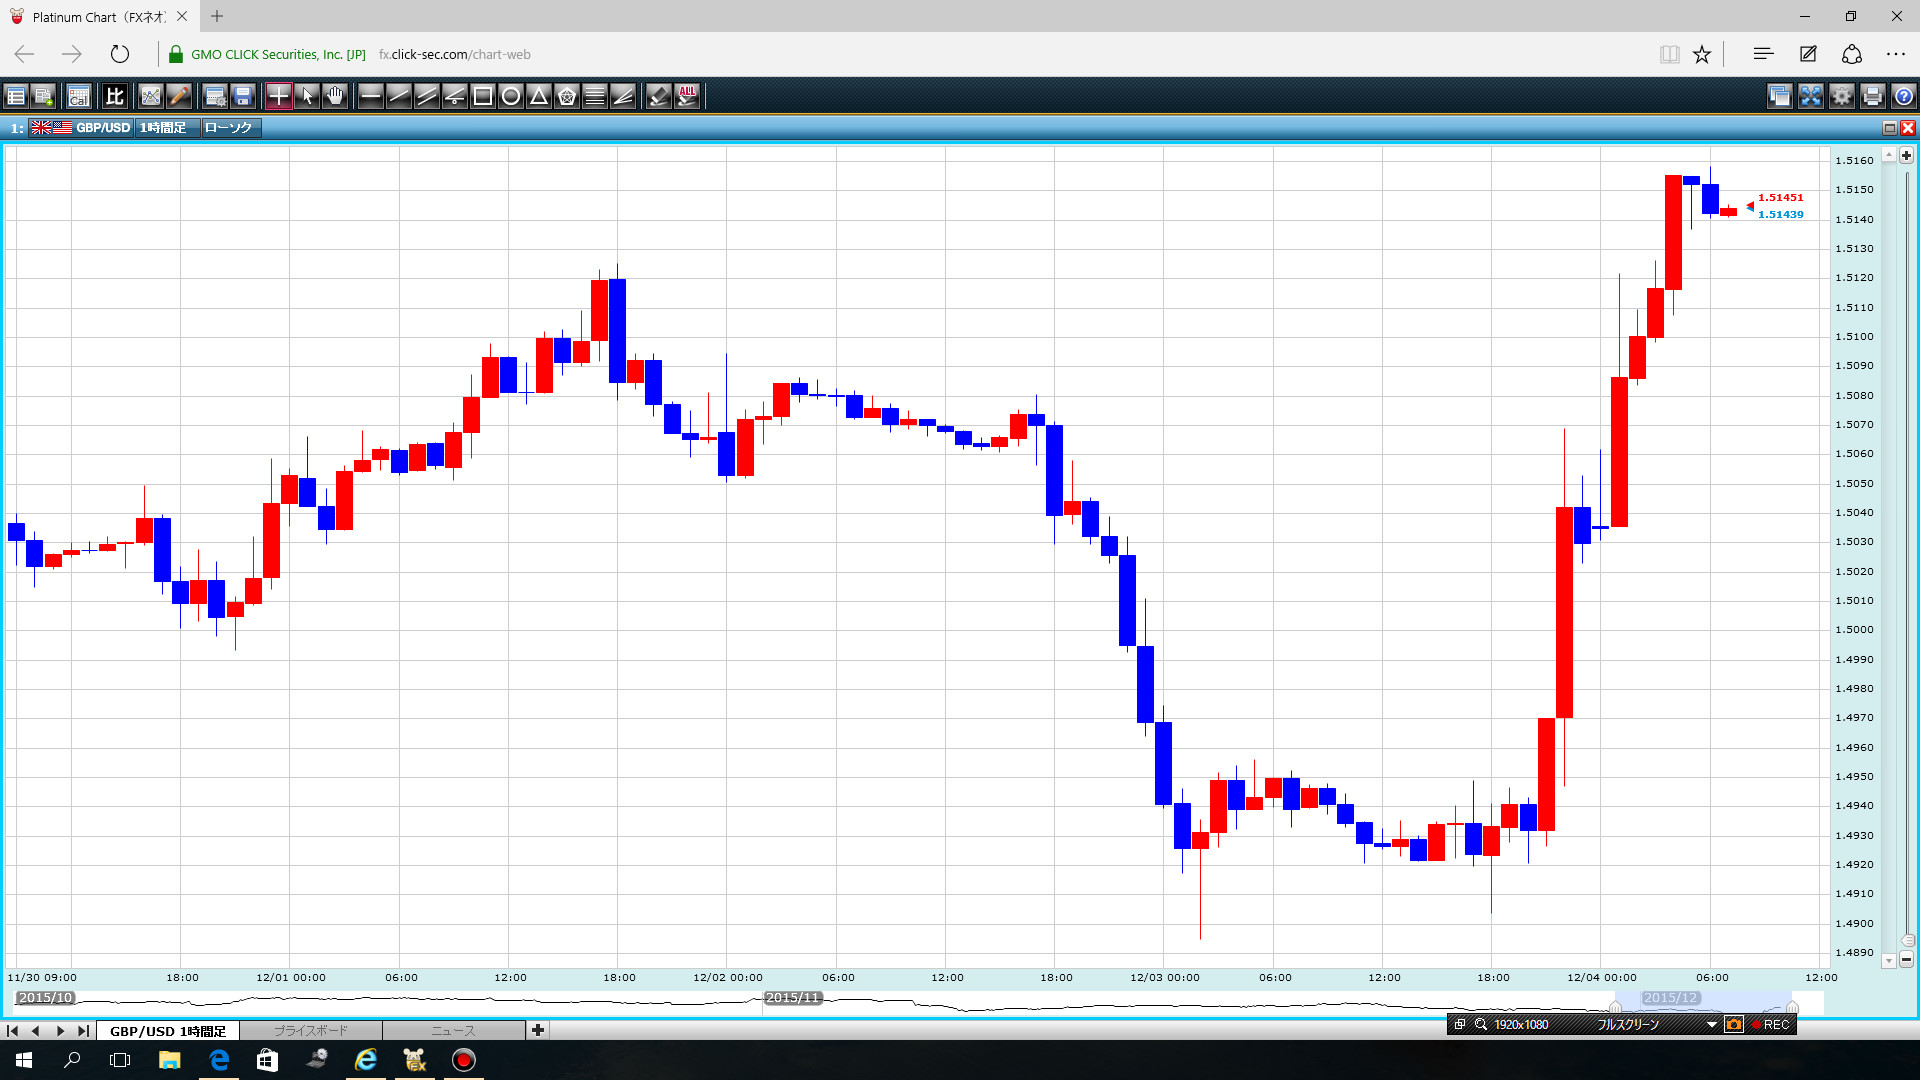This screenshot has height=1080, width=1920.
Task: Select the Fibonacci lines tool
Action: 595,96
